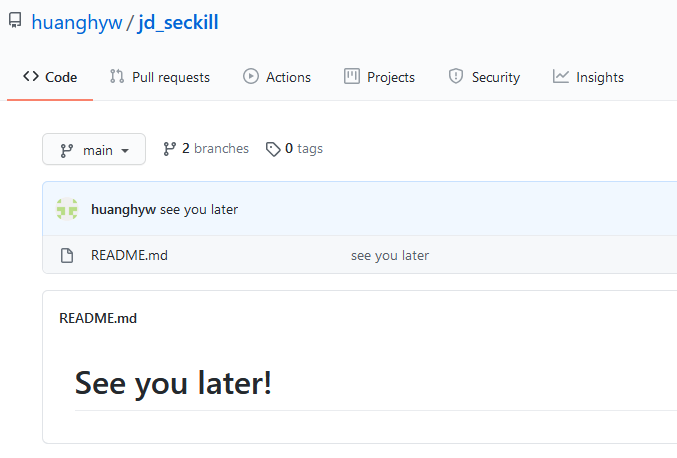Click the Projects board icon
The width and height of the screenshot is (677, 458).
click(352, 77)
